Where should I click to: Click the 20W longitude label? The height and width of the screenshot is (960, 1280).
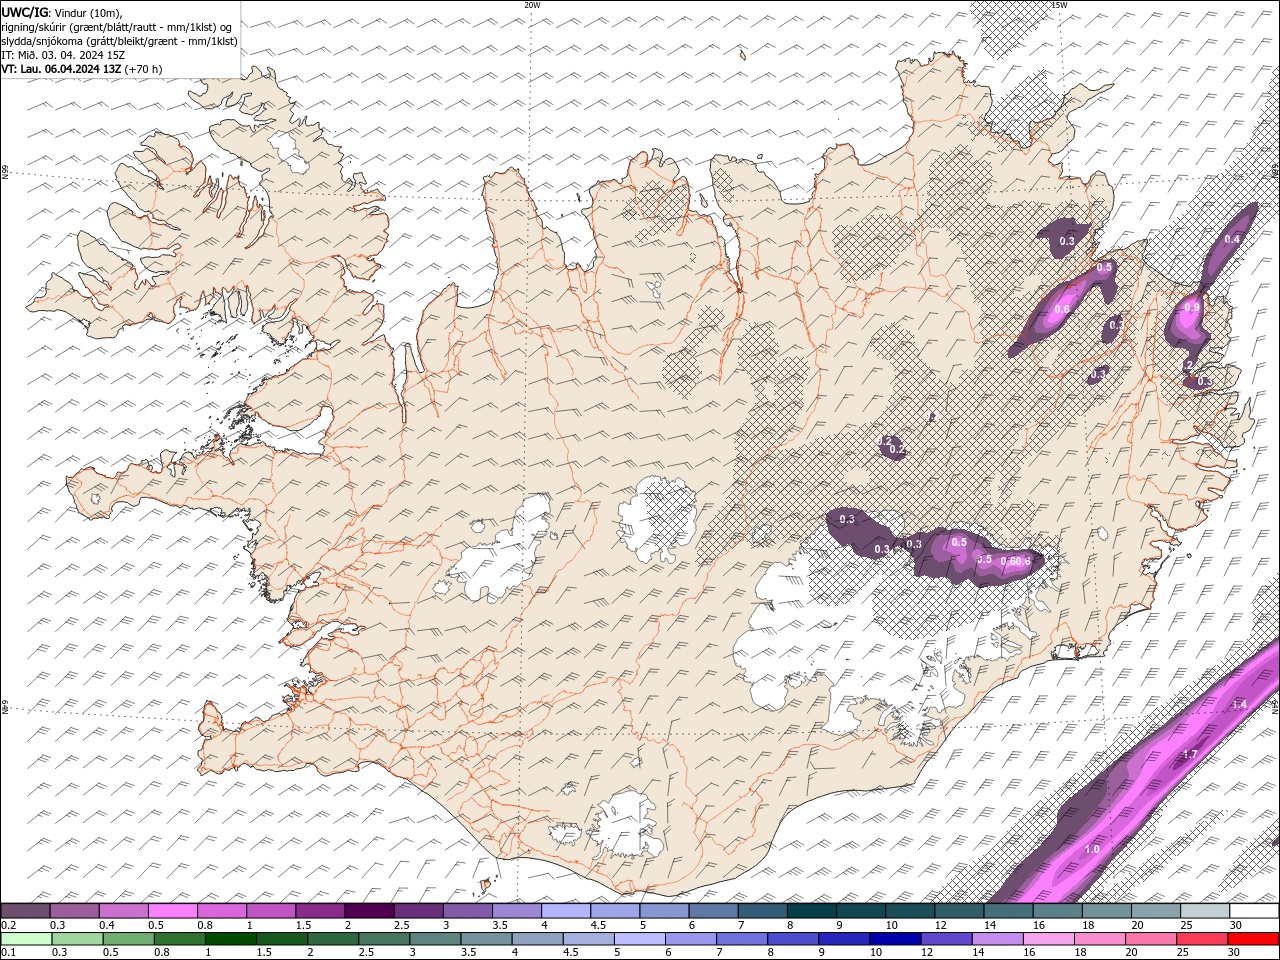[532, 5]
